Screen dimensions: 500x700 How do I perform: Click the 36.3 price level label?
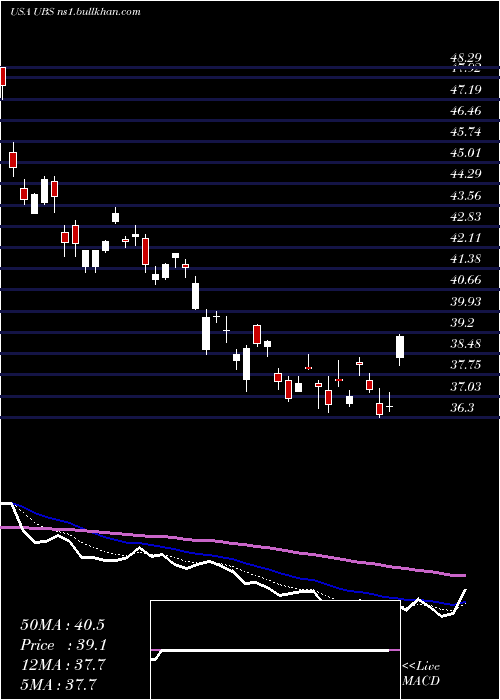(x=462, y=408)
